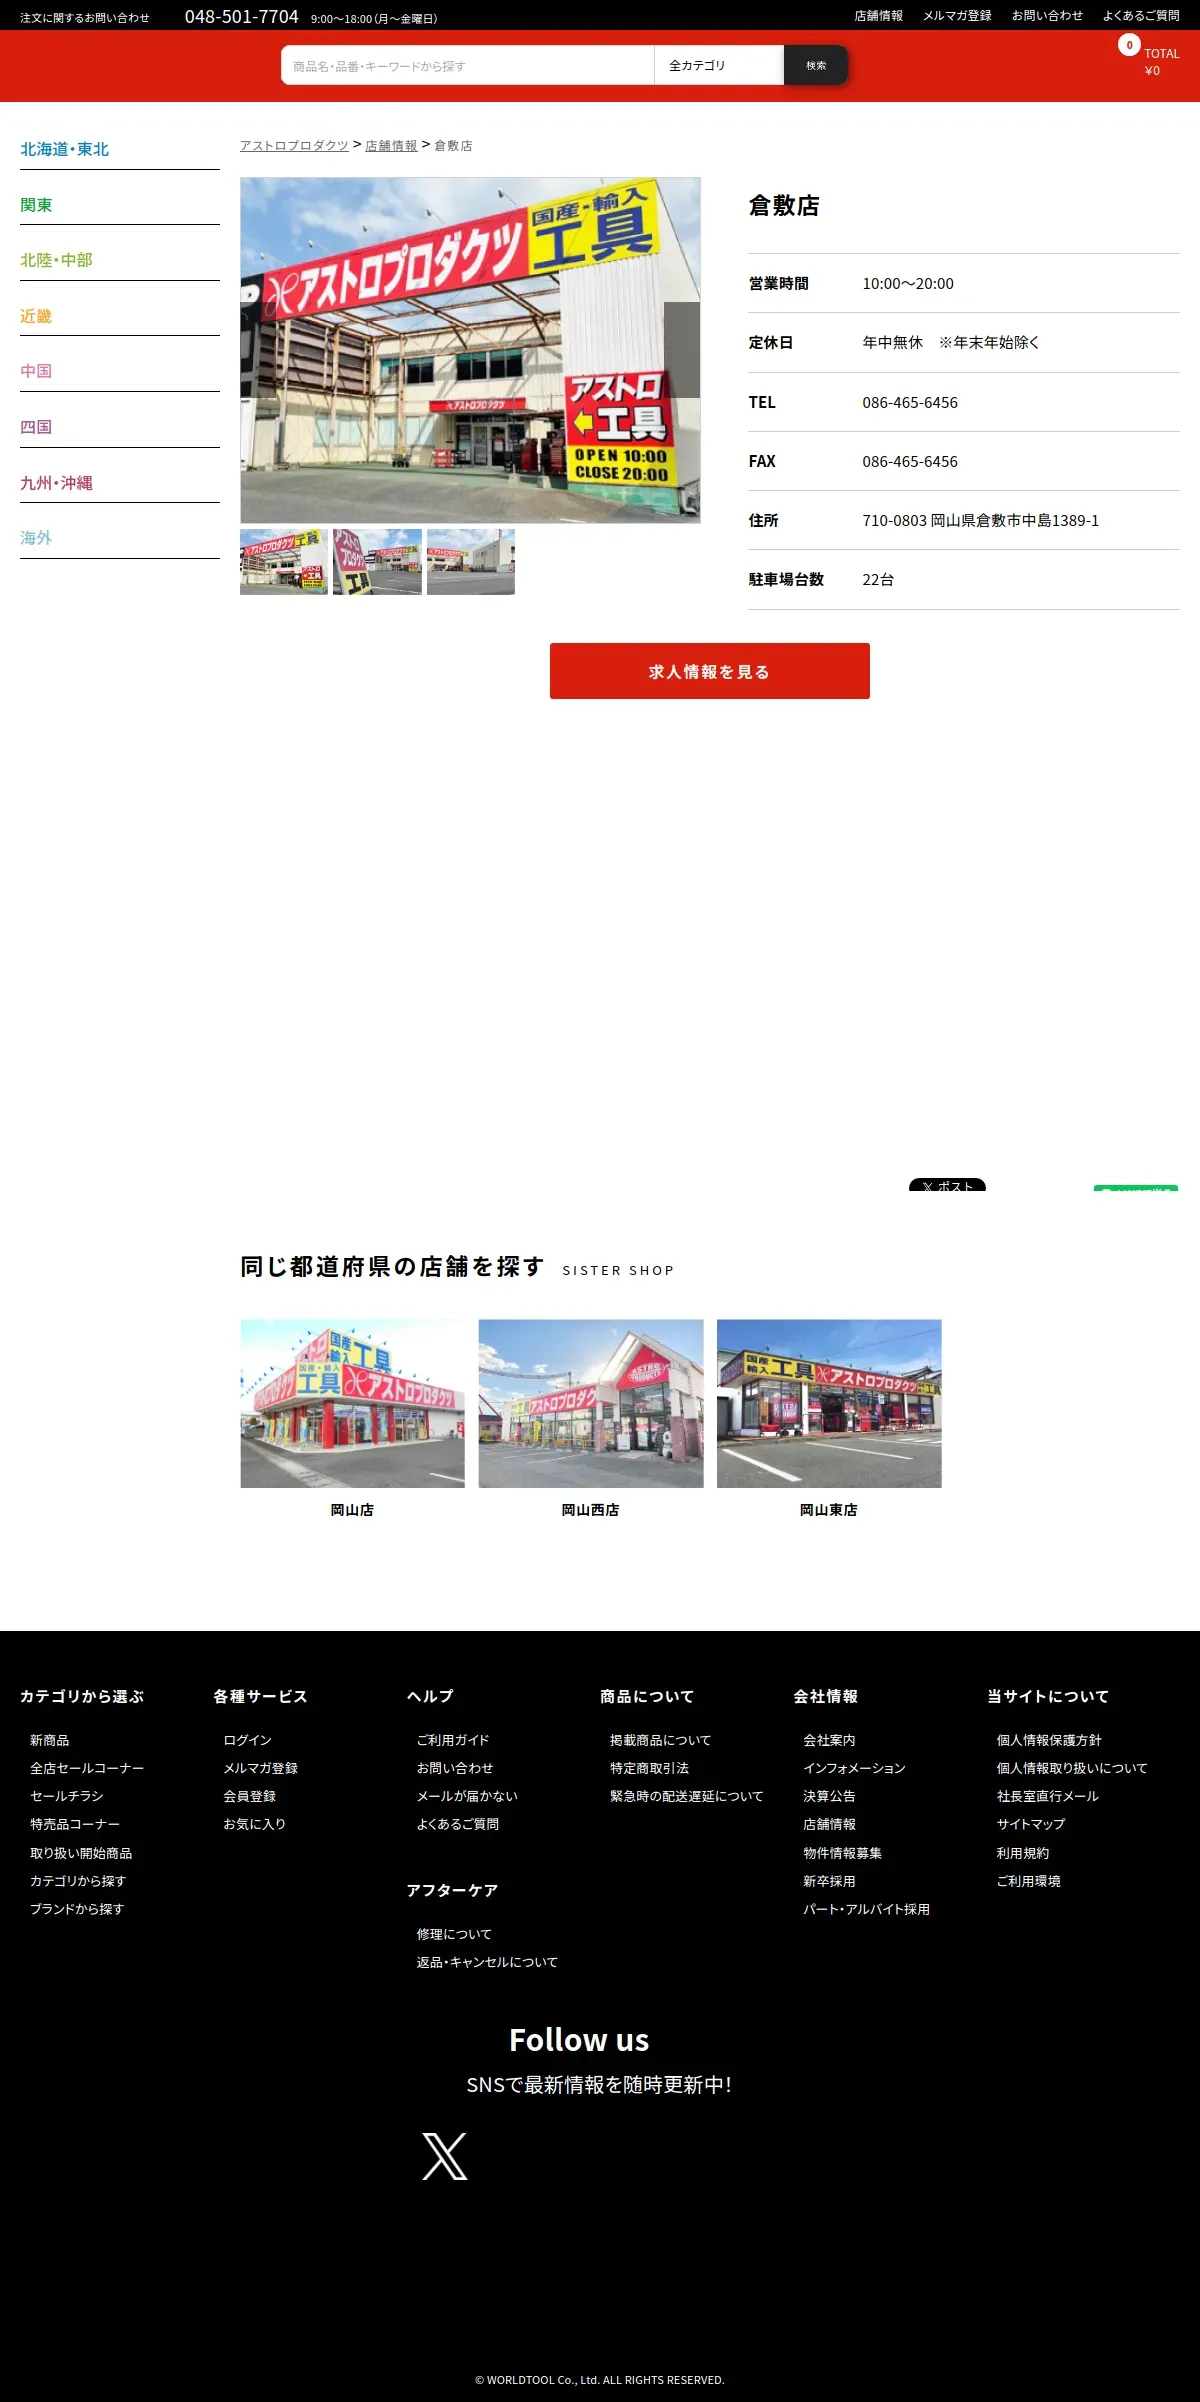Select the third store photo thumbnail
Screen dimensions: 1200x2402
[x=471, y=562]
